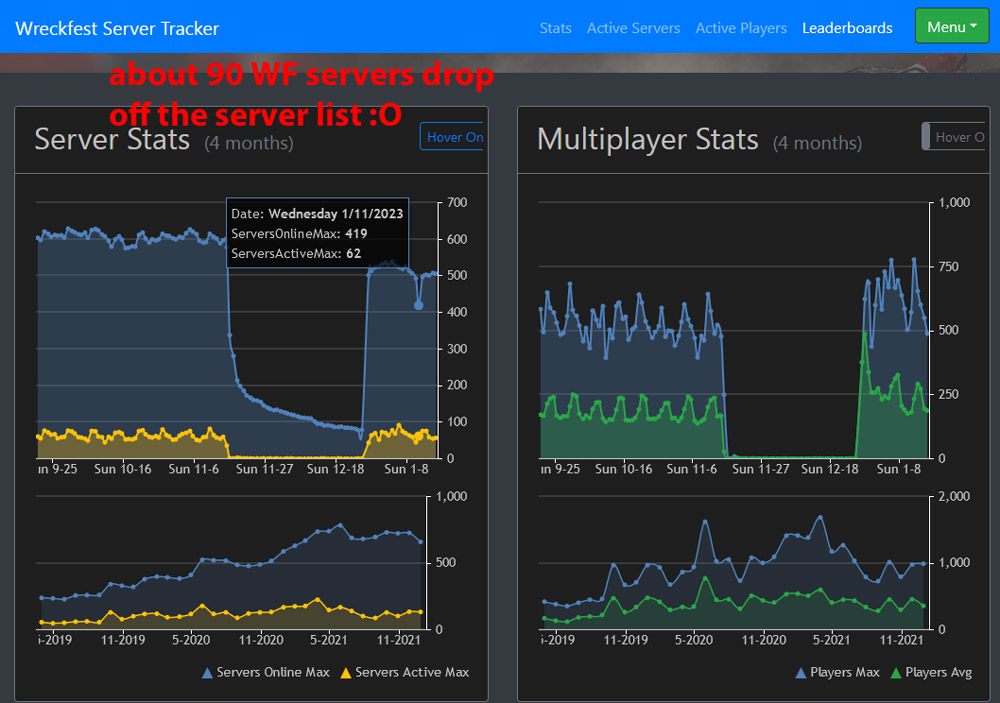Click the ServersOnlineMax: 419 tooltip line

(299, 233)
